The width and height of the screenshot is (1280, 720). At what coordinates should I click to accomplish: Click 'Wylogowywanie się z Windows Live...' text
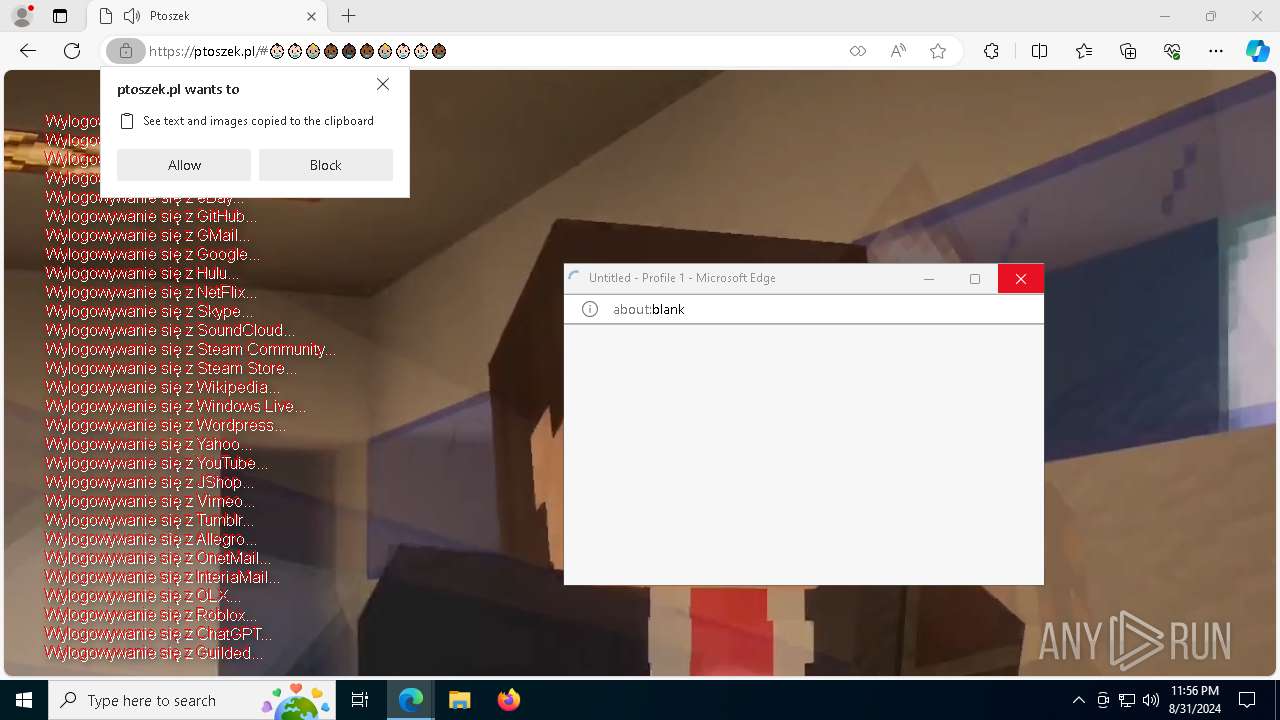(x=176, y=407)
